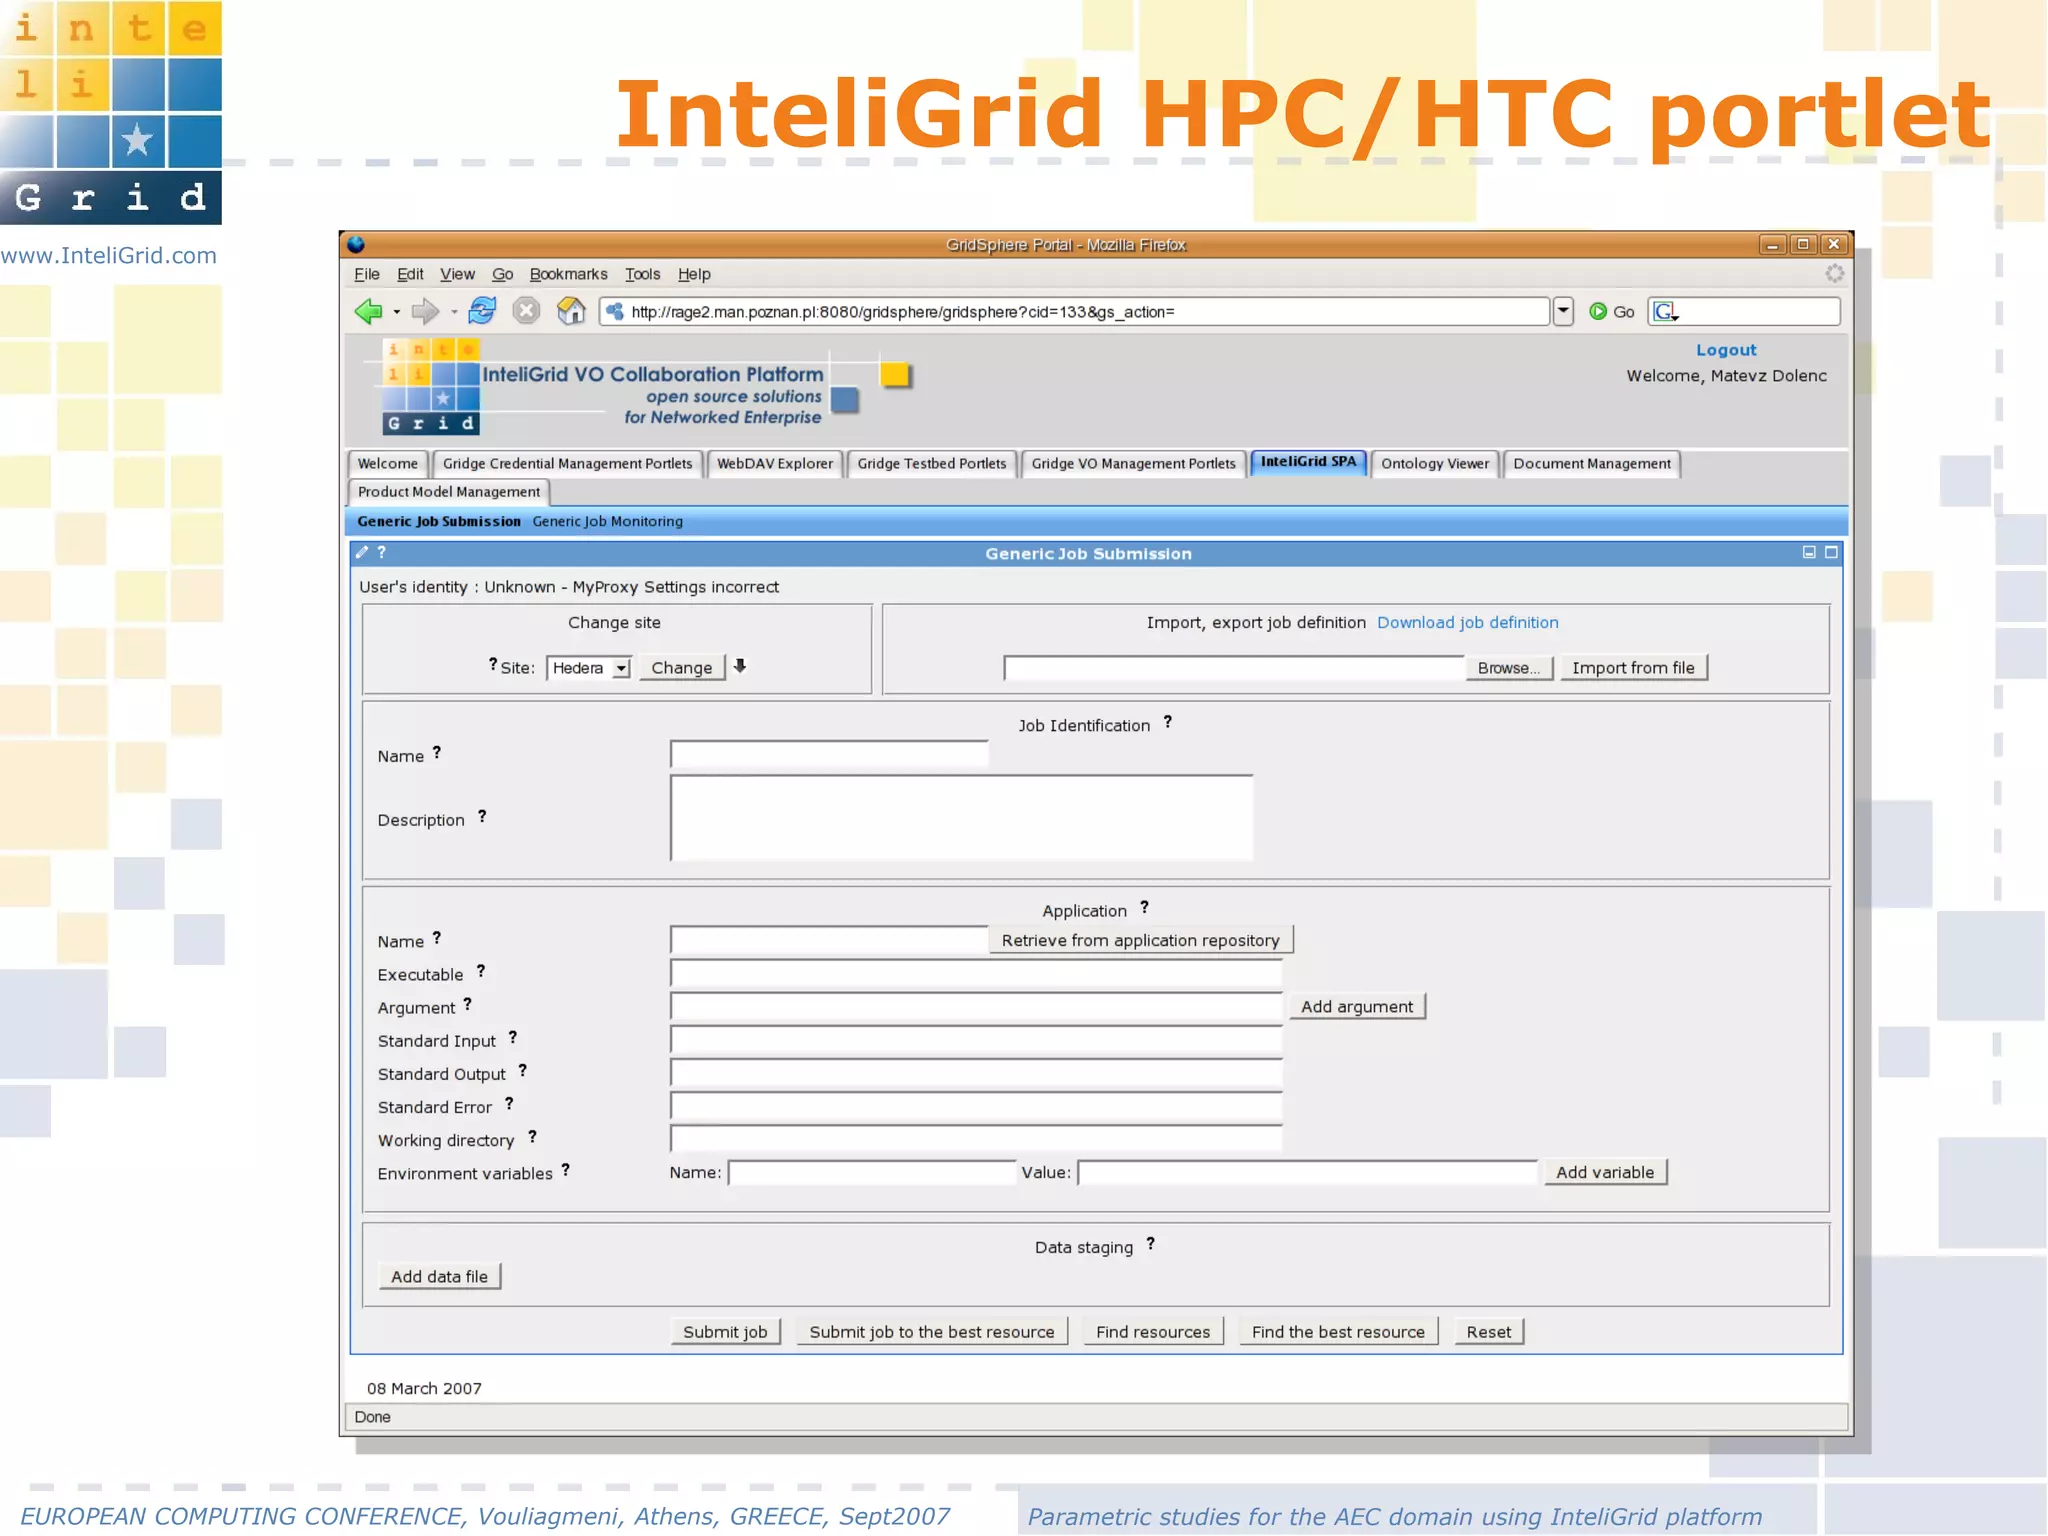The width and height of the screenshot is (2048, 1536).
Task: Click Retrieve from application repository button
Action: click(1141, 940)
